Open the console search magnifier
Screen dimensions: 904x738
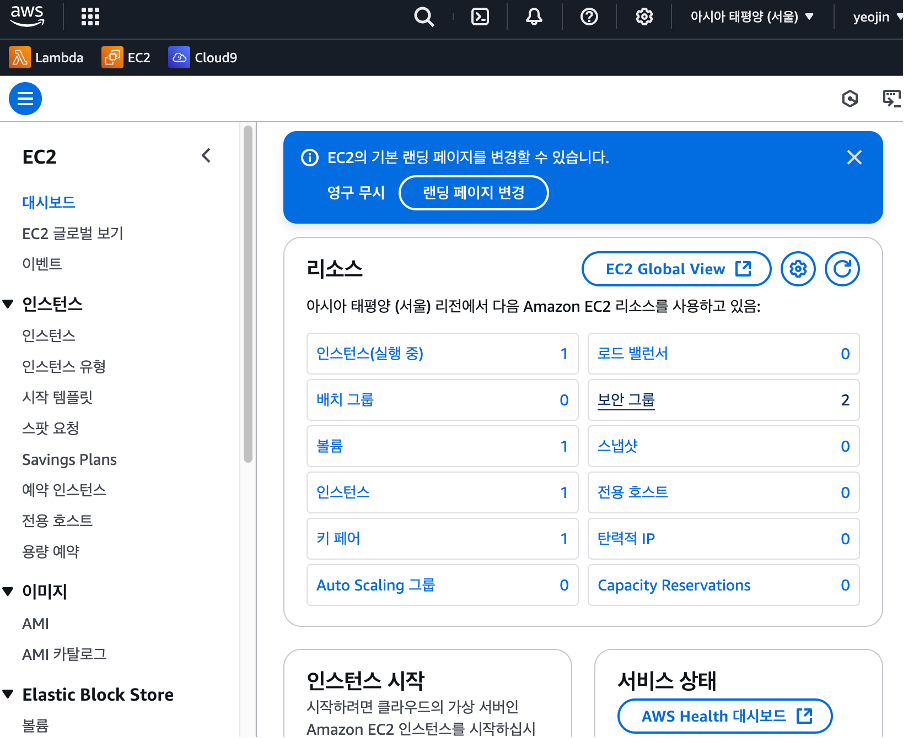coord(424,17)
